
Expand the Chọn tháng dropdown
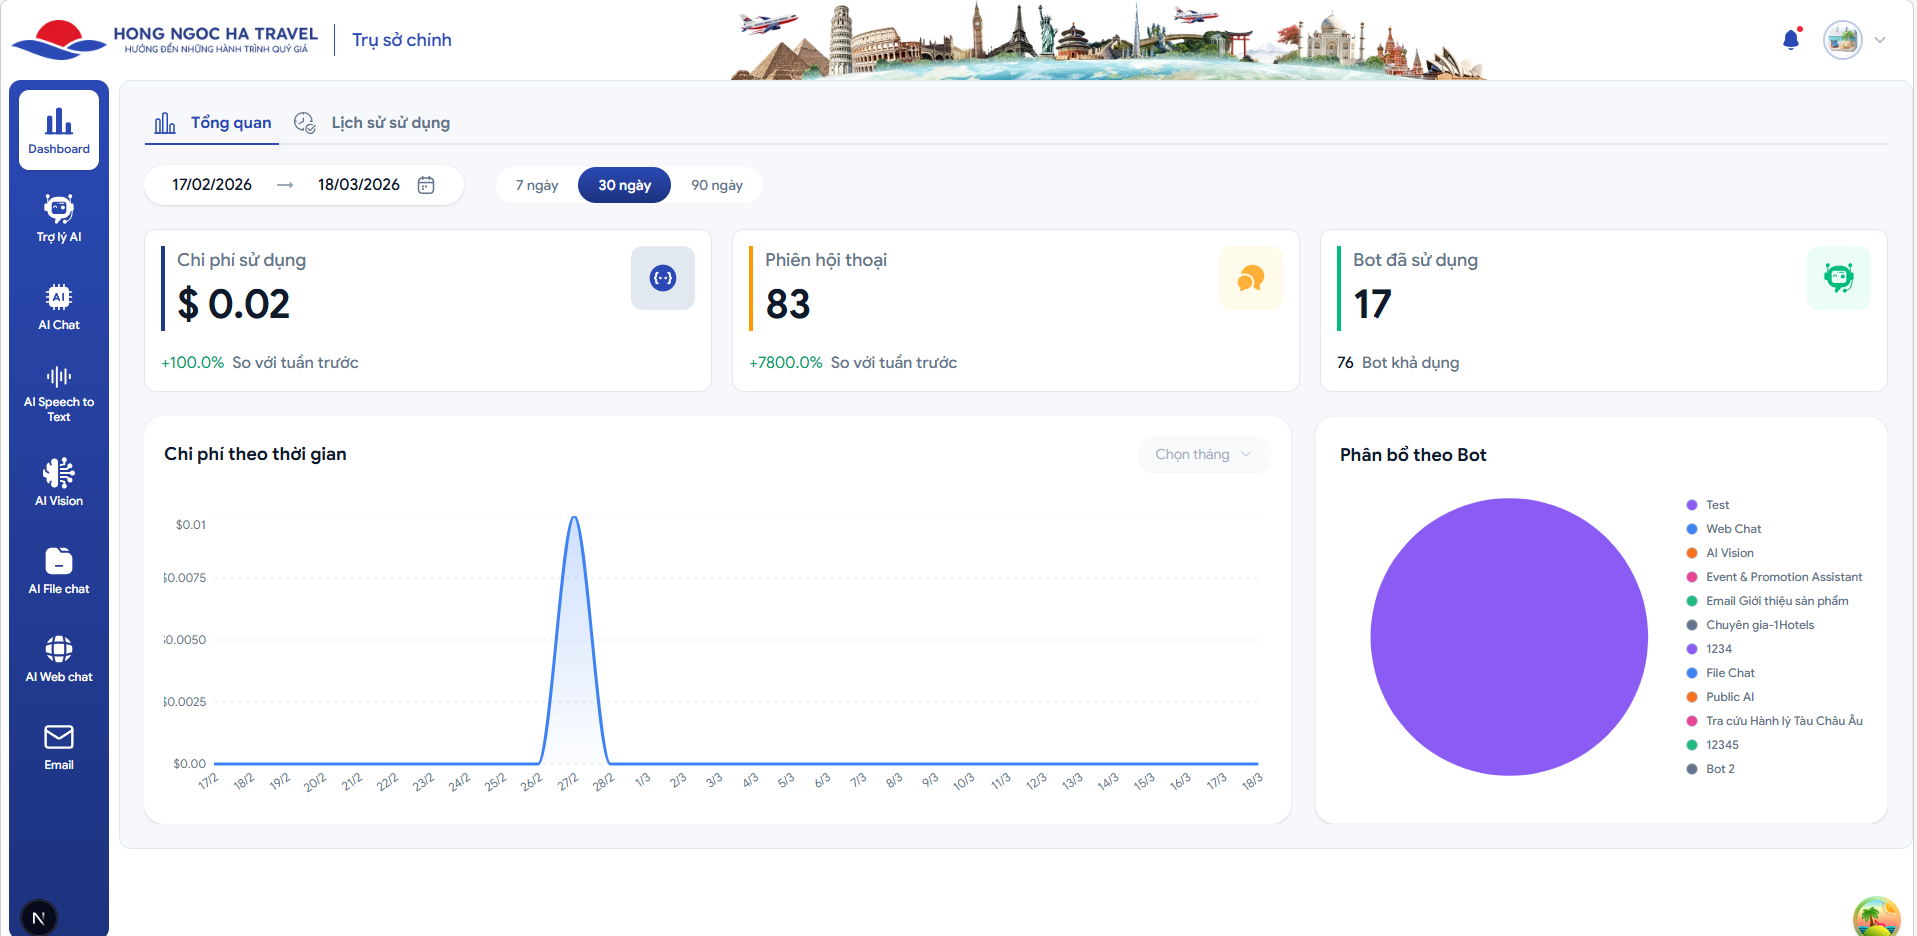1204,454
